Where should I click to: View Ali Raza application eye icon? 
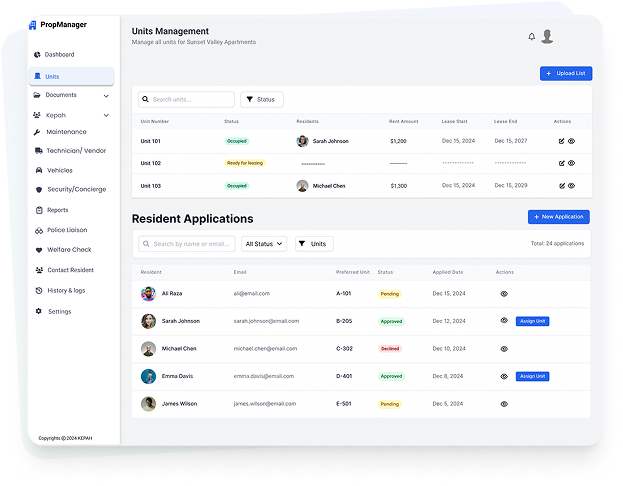(504, 294)
